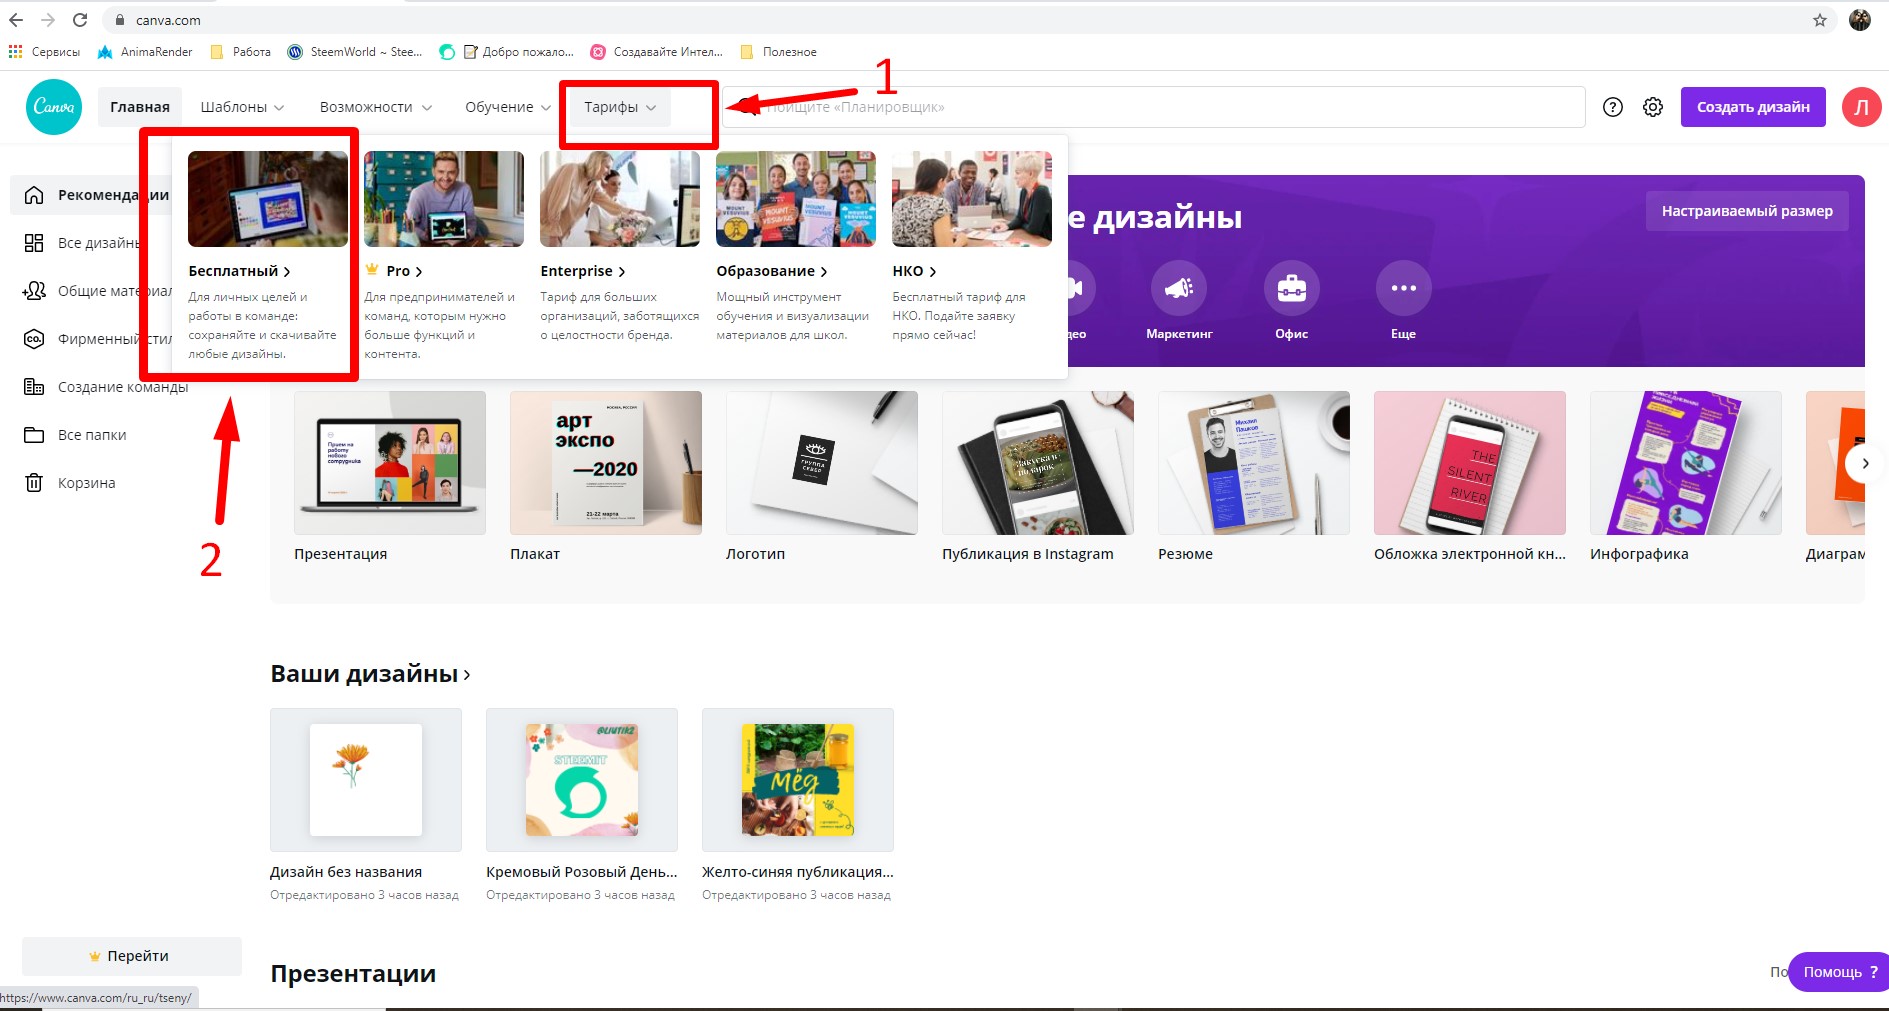
Task: Click the Презентации section heading
Action: [x=353, y=974]
